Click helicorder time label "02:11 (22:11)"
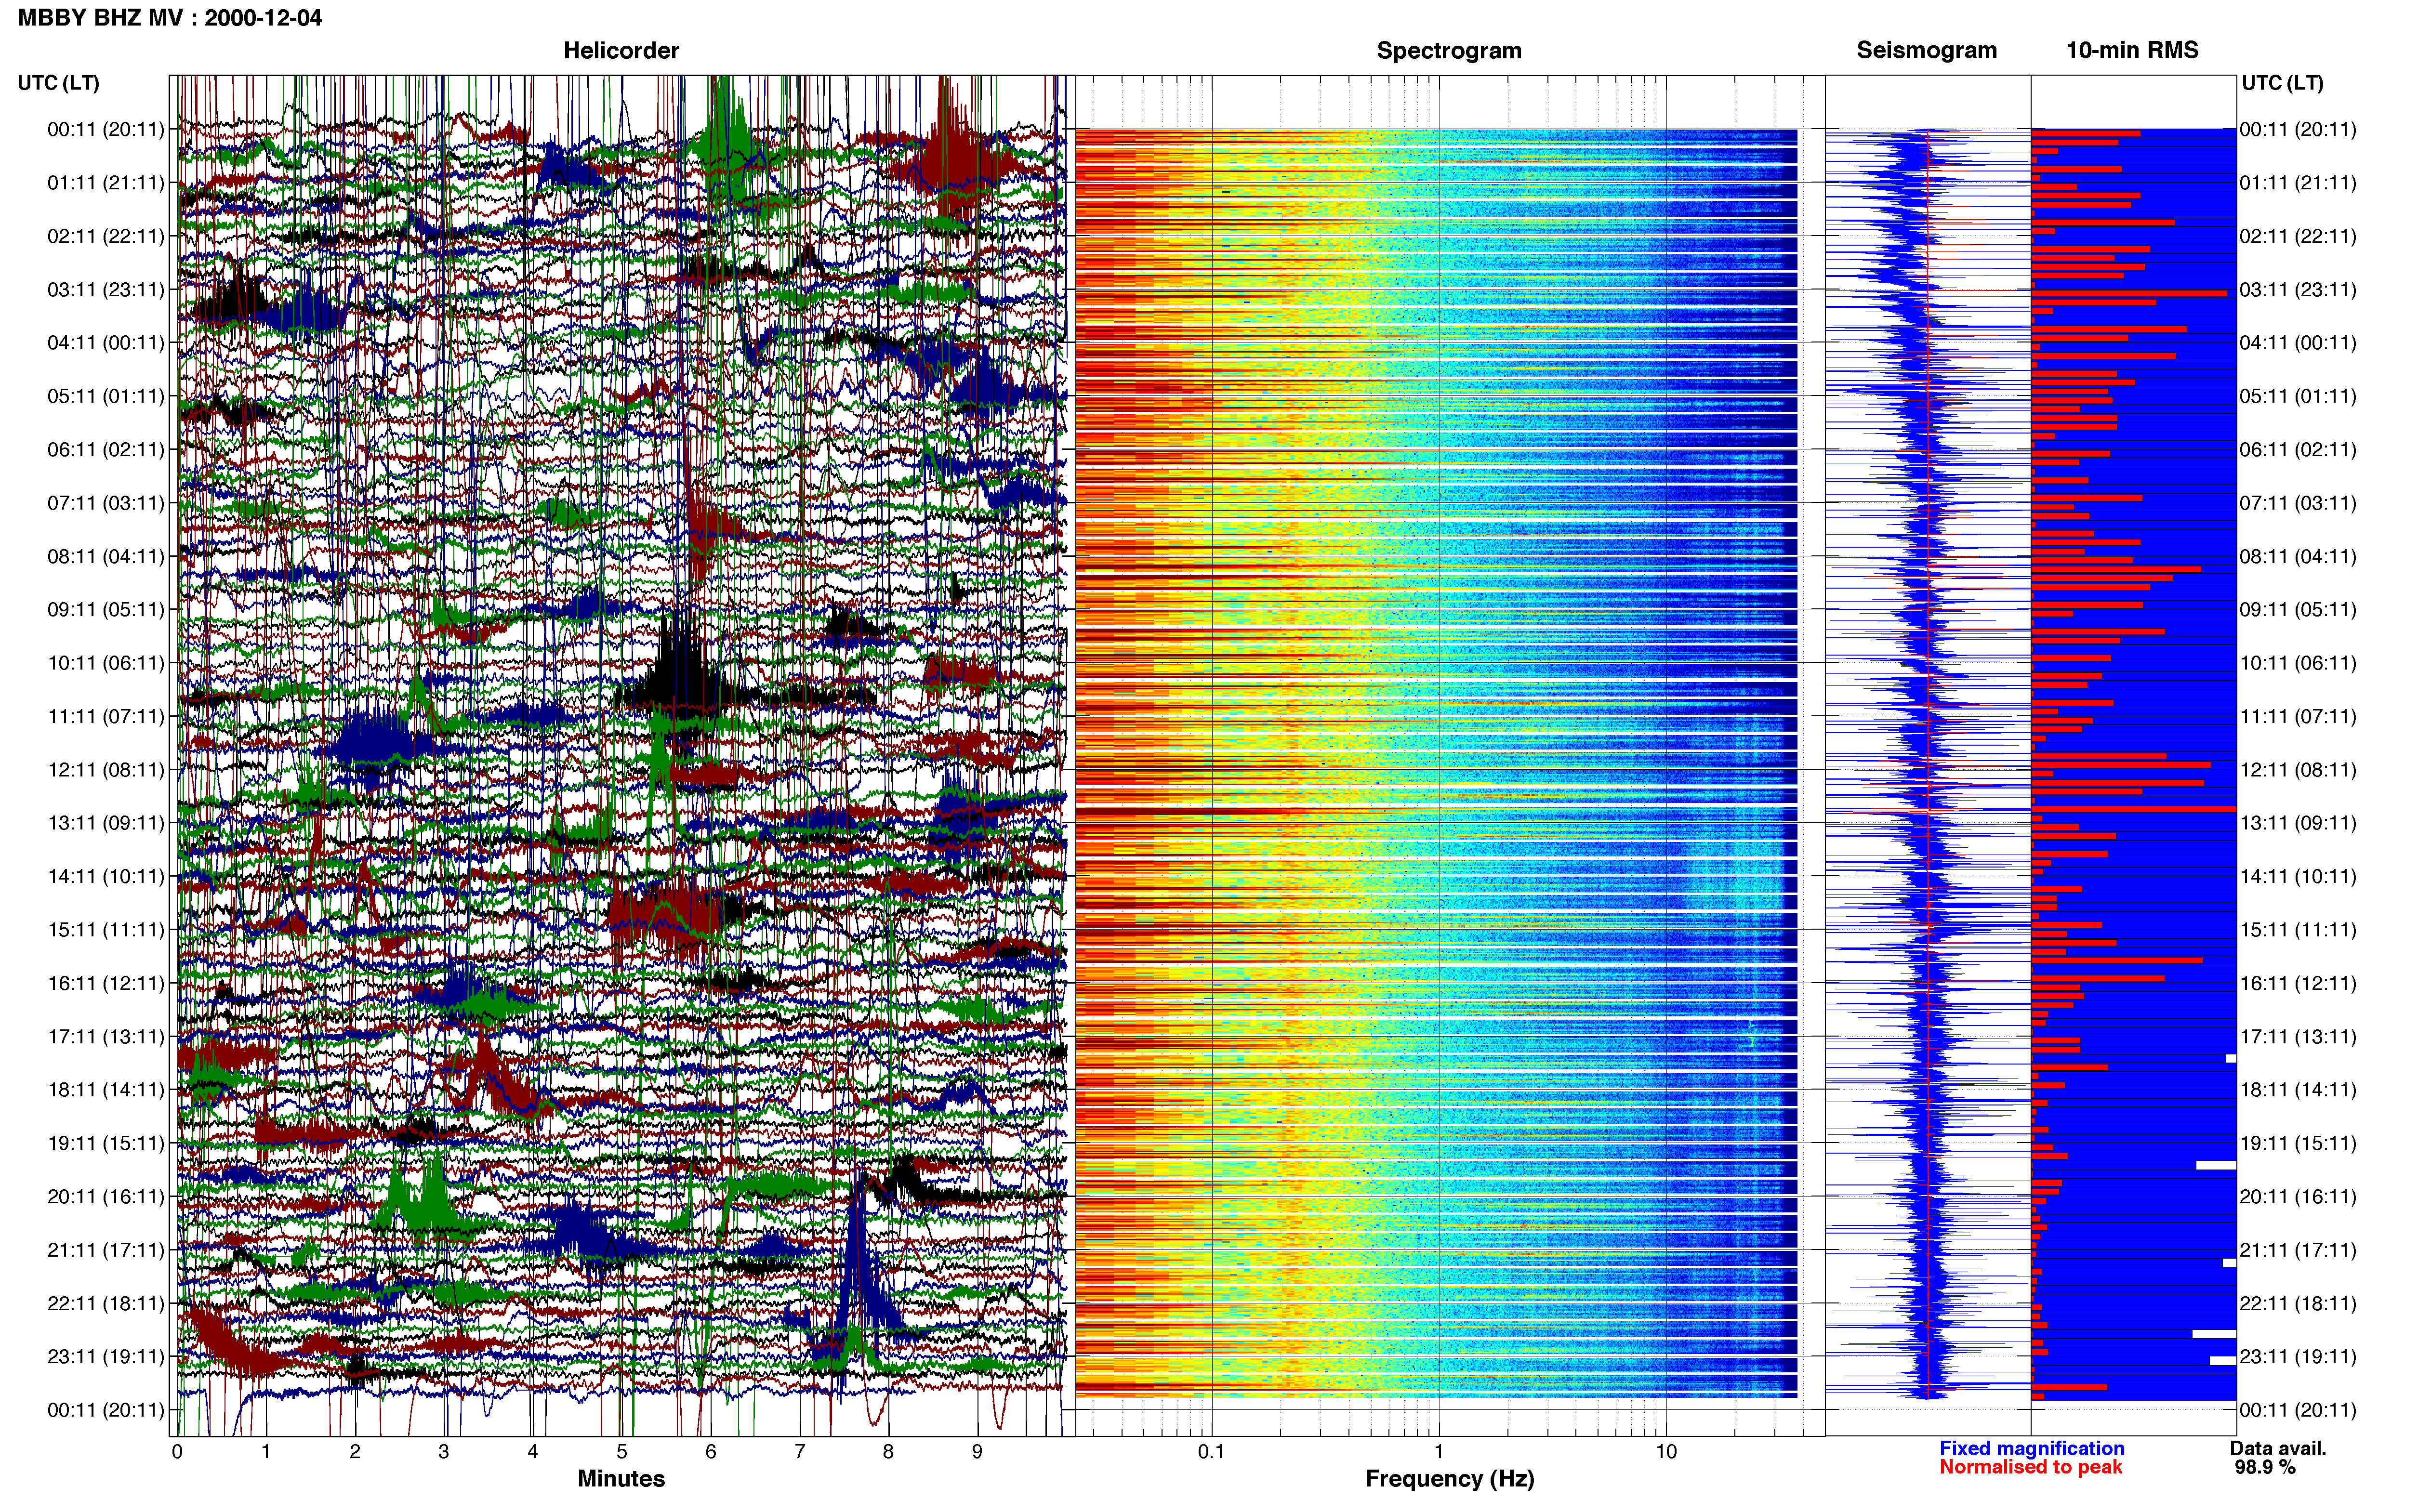The image size is (2418, 1512). click(x=106, y=236)
